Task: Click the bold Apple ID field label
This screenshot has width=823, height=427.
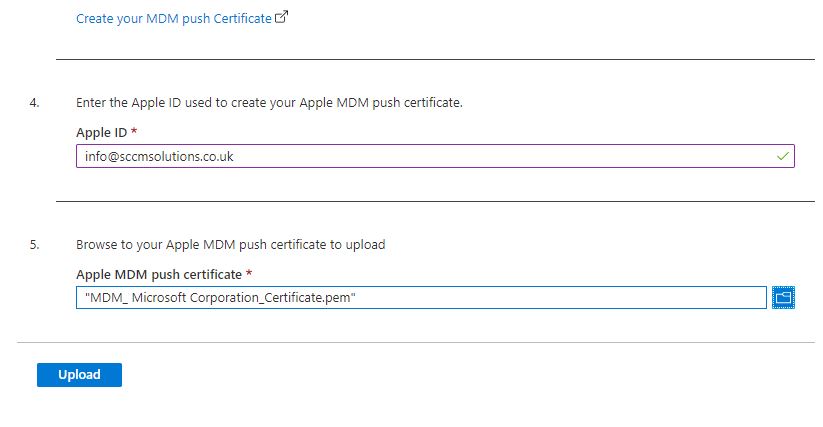Action: (x=101, y=132)
